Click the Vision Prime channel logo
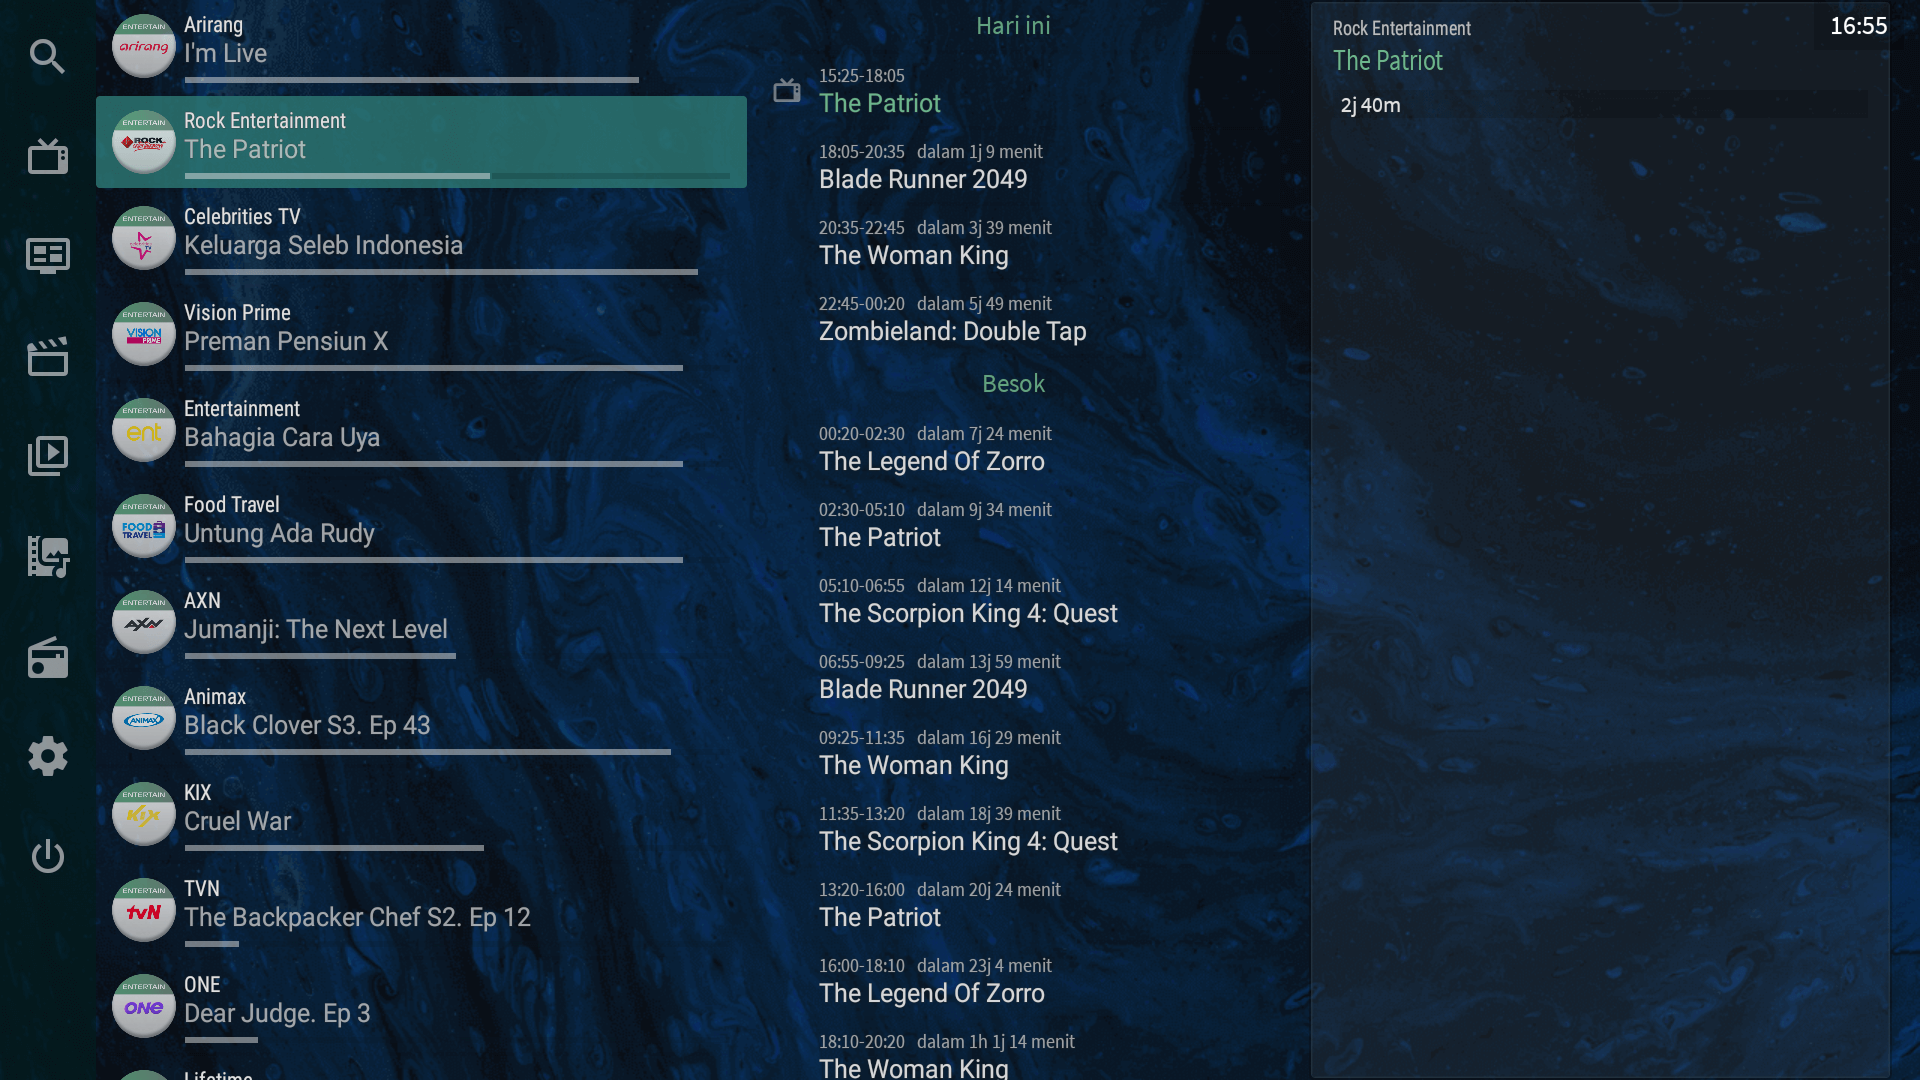This screenshot has height=1080, width=1920. (x=144, y=334)
